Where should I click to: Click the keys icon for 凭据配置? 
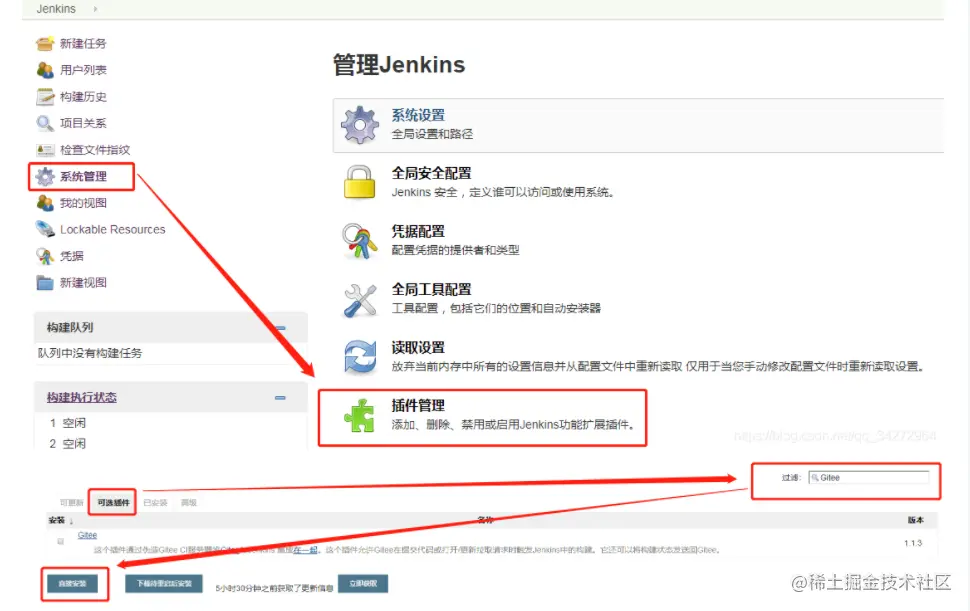click(x=359, y=241)
